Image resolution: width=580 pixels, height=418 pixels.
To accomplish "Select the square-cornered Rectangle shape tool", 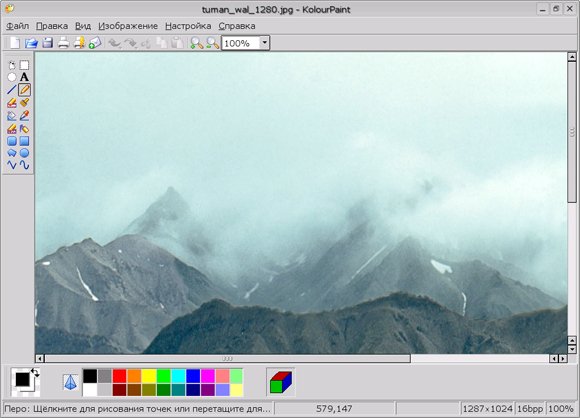I will click(x=24, y=141).
